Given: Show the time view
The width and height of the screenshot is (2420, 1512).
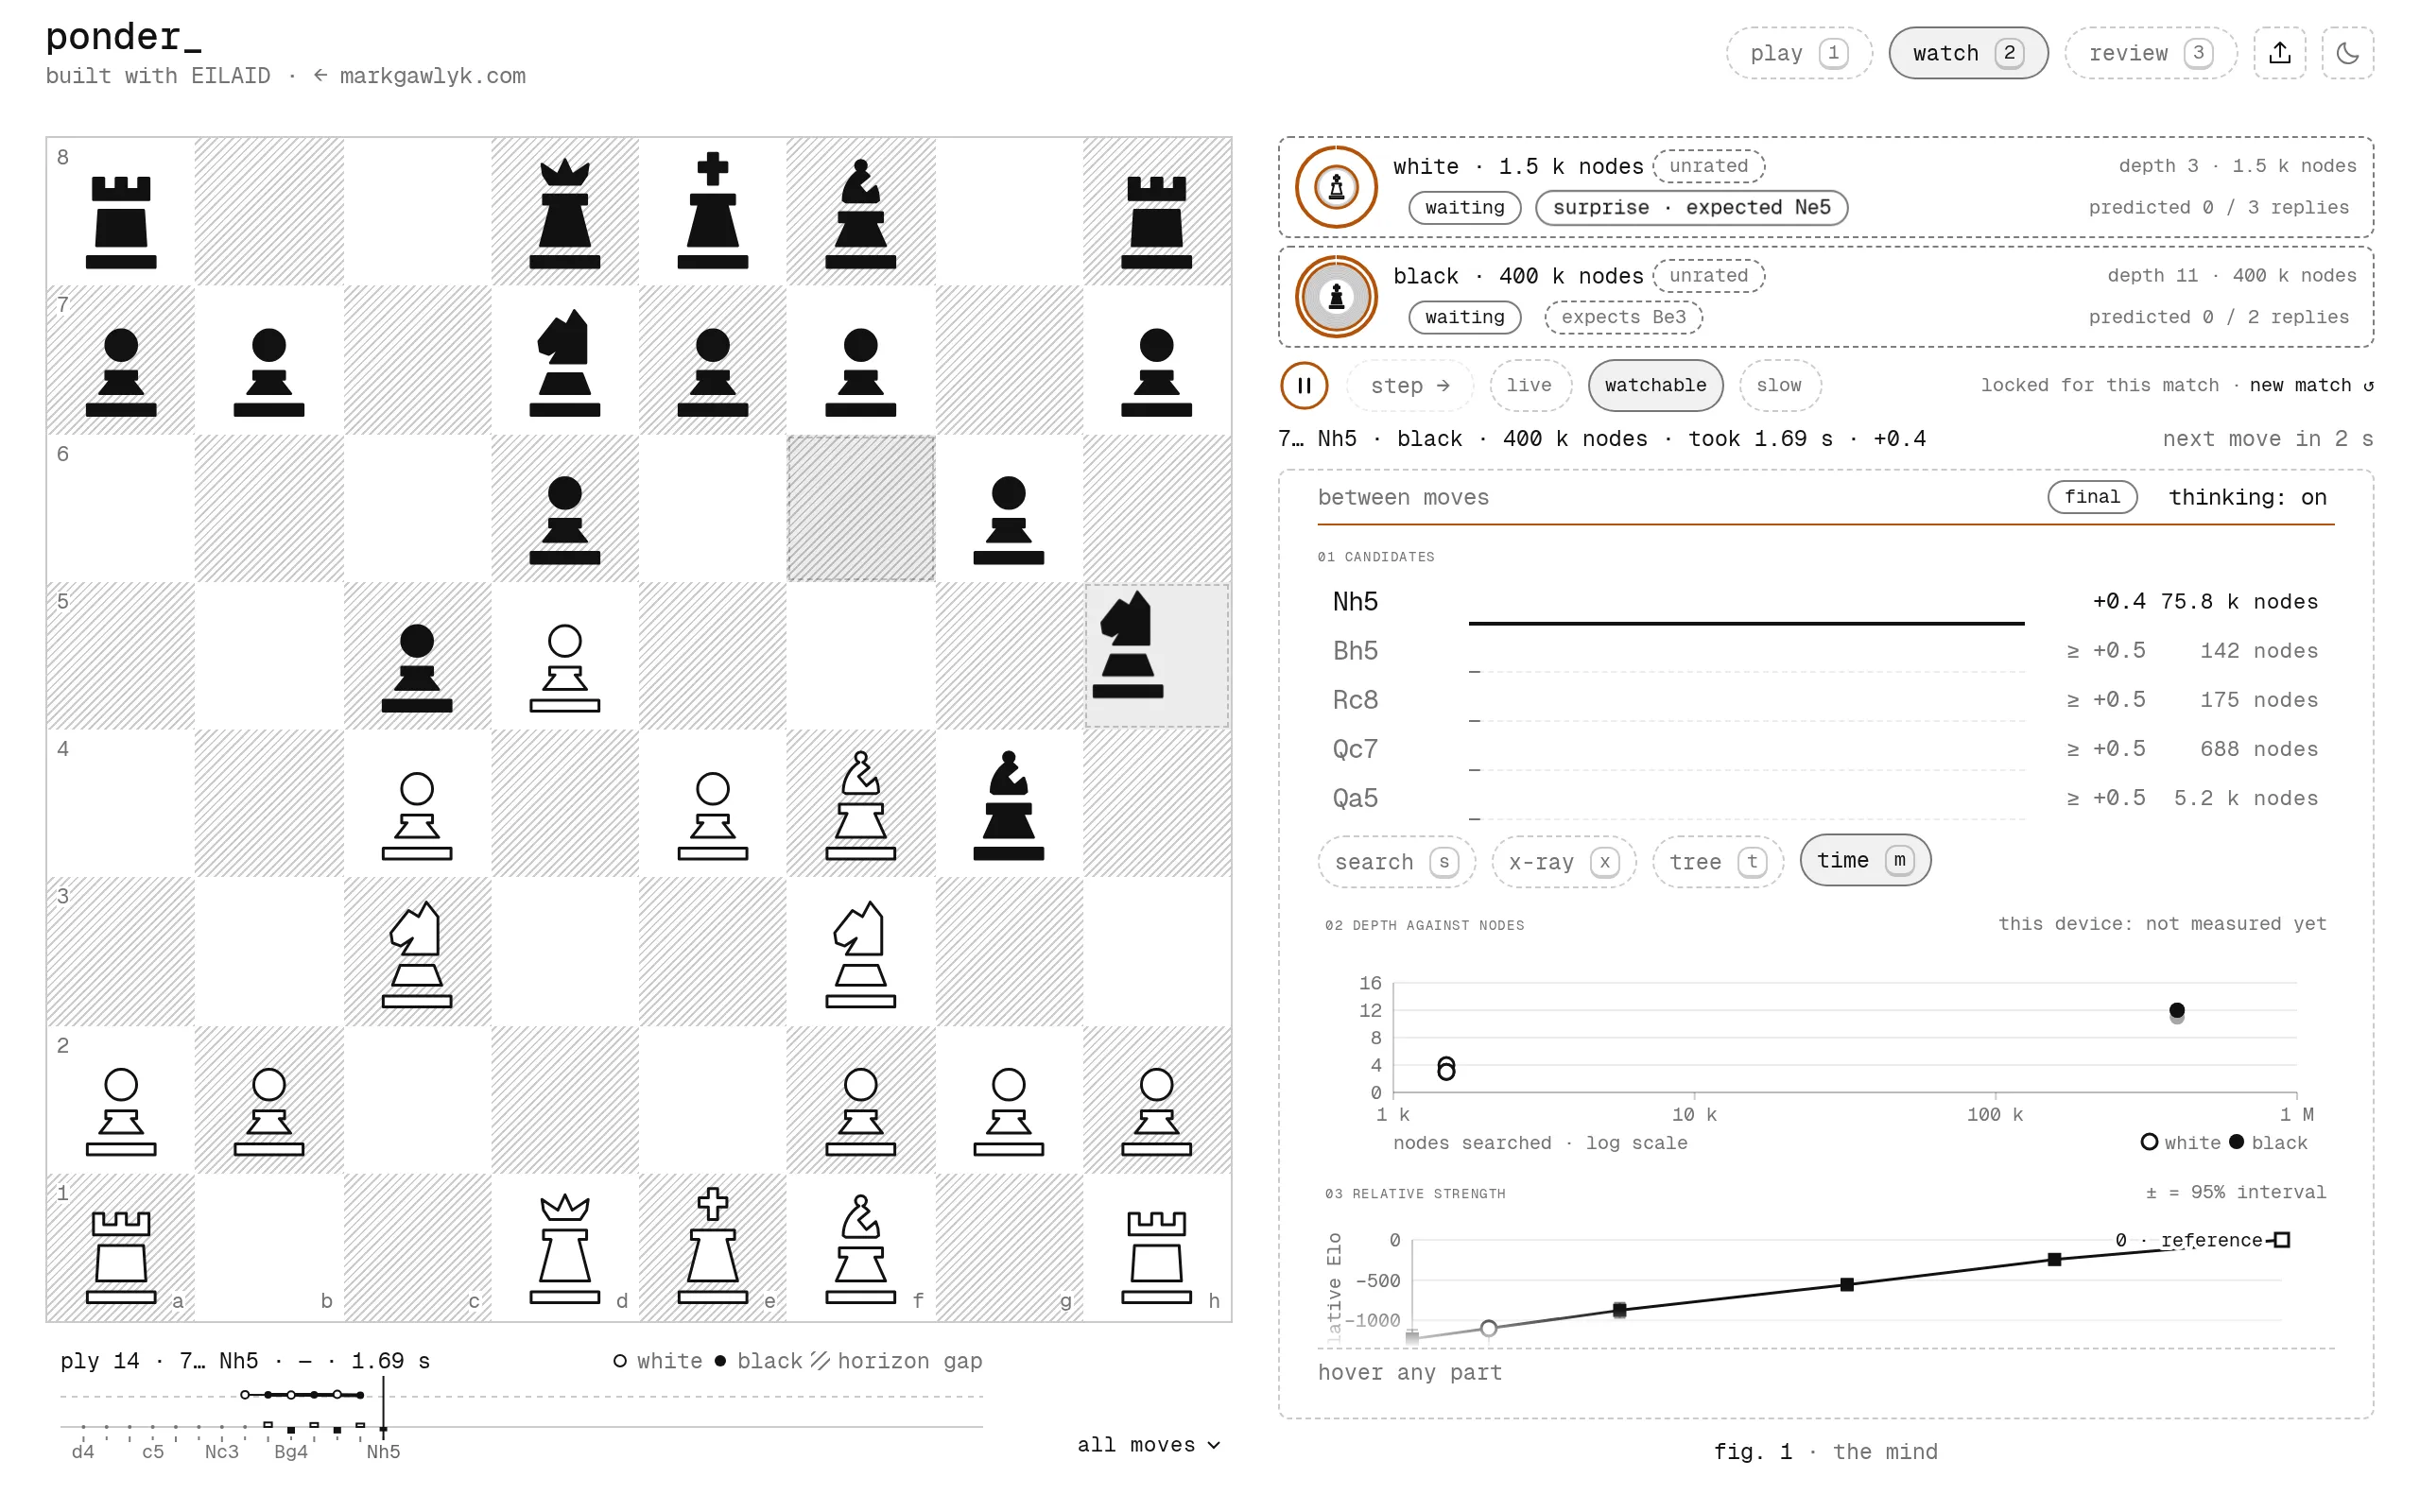Looking at the screenshot, I should 1864,860.
